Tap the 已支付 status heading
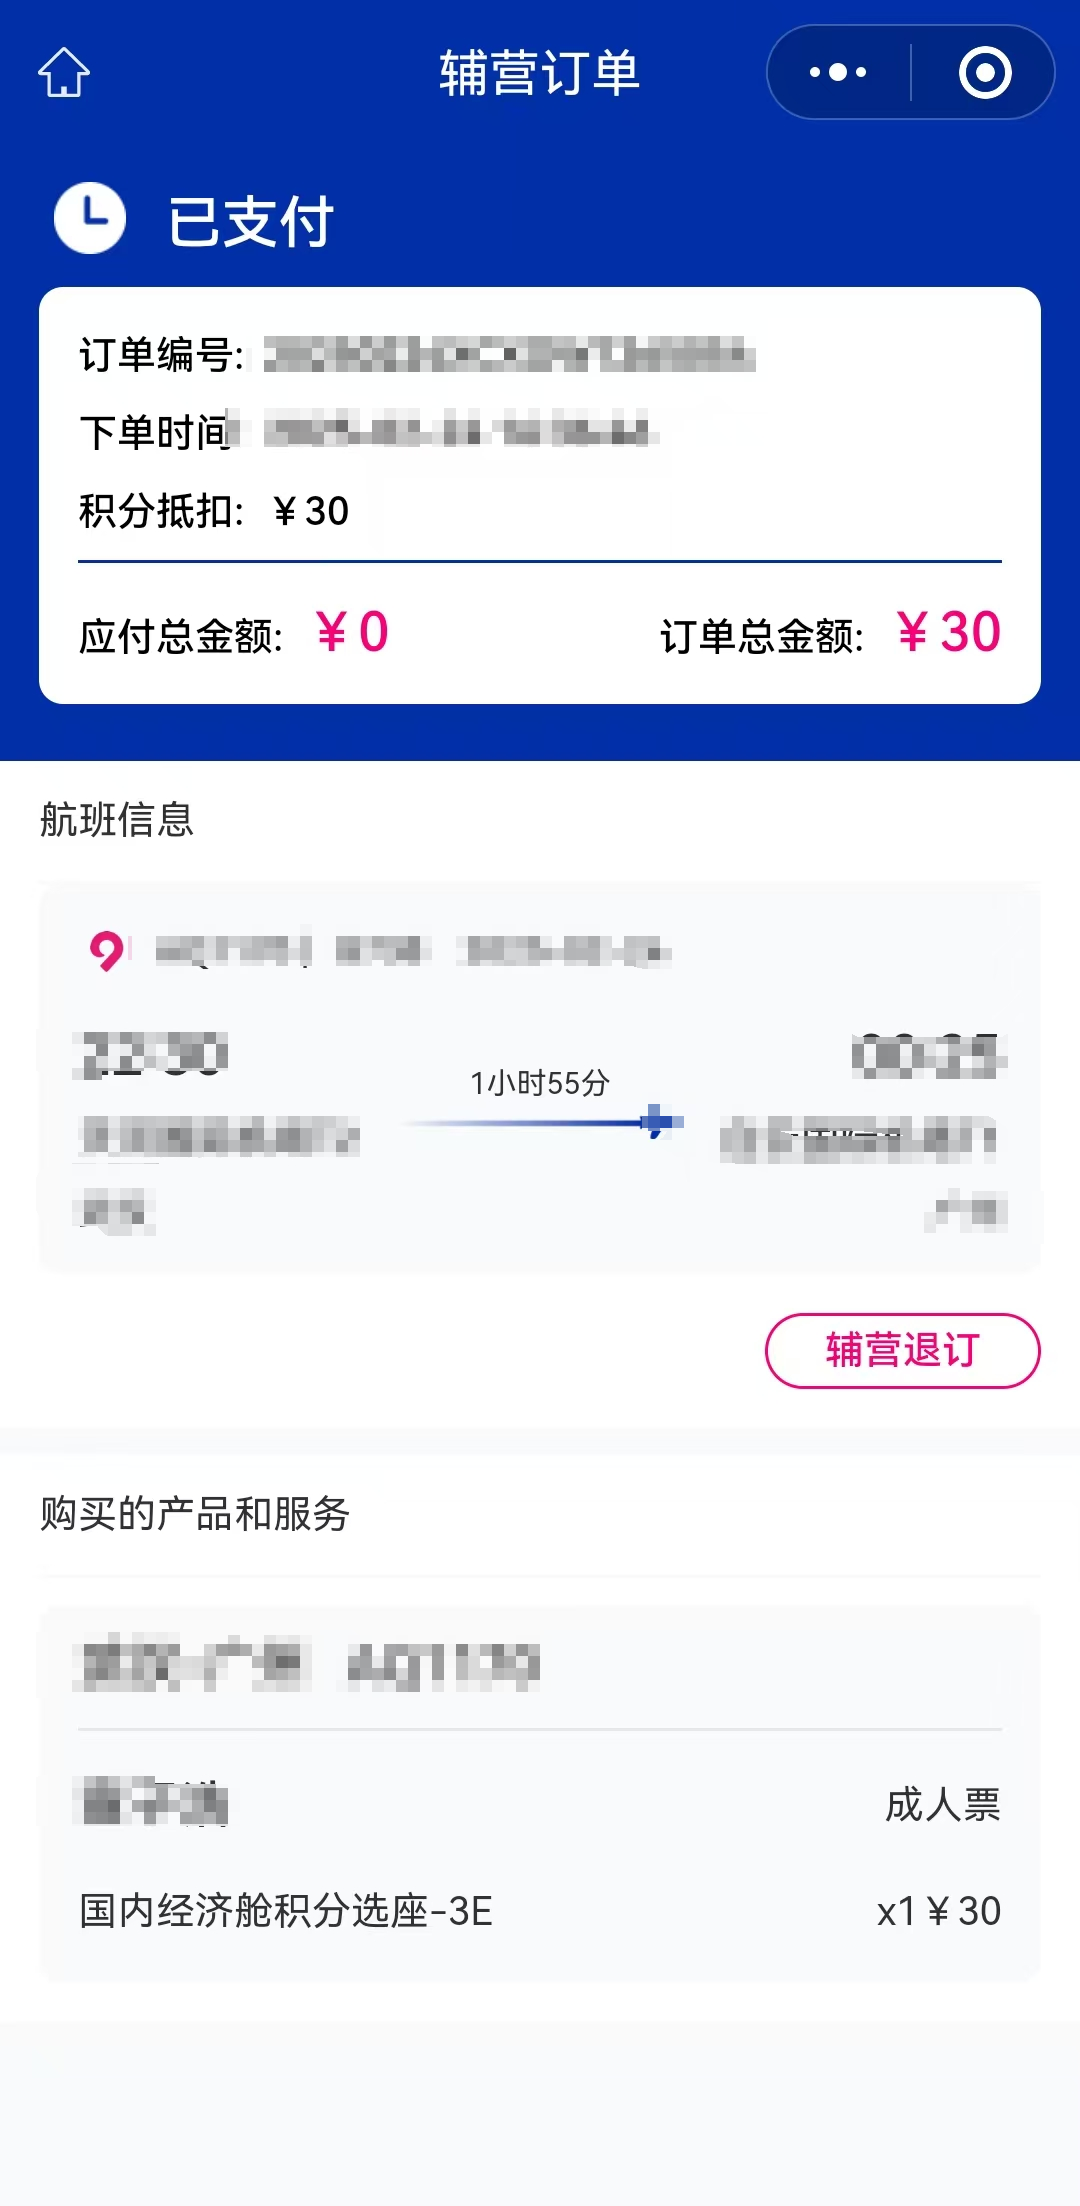The height and width of the screenshot is (2206, 1080). click(x=250, y=221)
